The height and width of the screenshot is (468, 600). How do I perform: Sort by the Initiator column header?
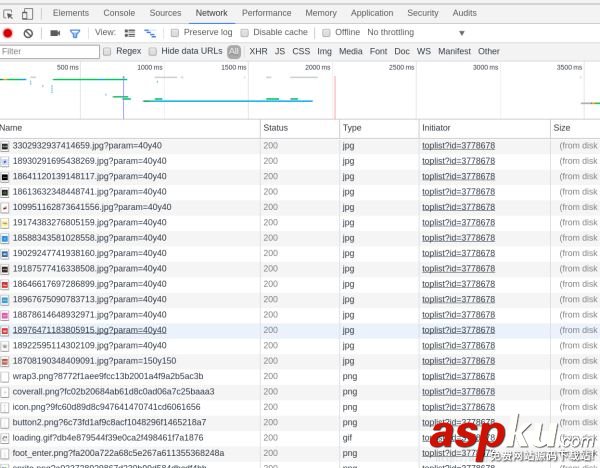(x=484, y=128)
